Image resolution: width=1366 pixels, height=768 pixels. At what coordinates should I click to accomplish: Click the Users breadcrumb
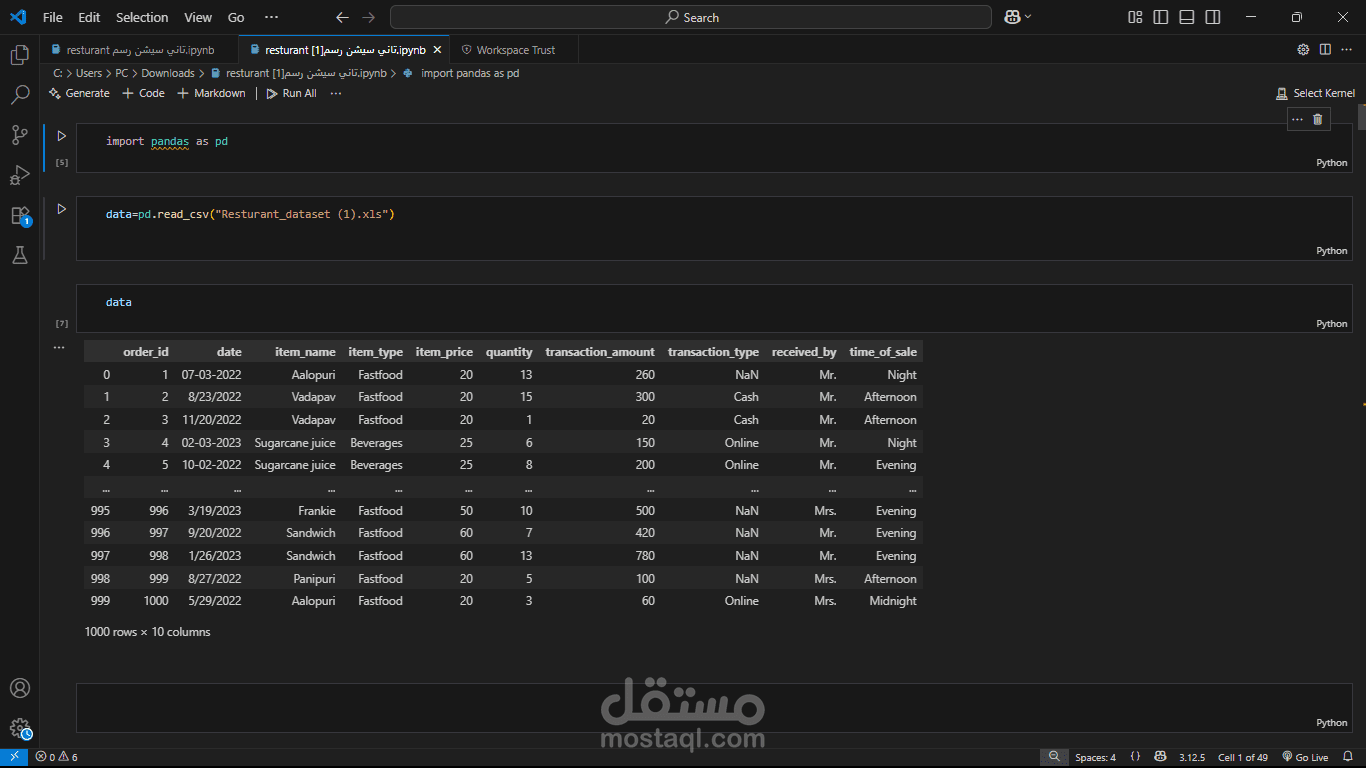point(89,73)
